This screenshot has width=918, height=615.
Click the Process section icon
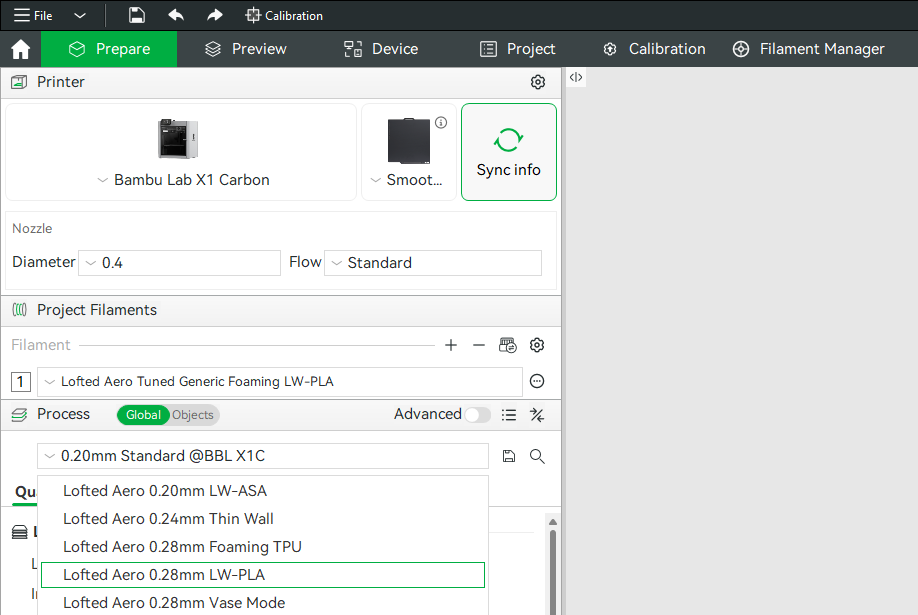(x=19, y=415)
